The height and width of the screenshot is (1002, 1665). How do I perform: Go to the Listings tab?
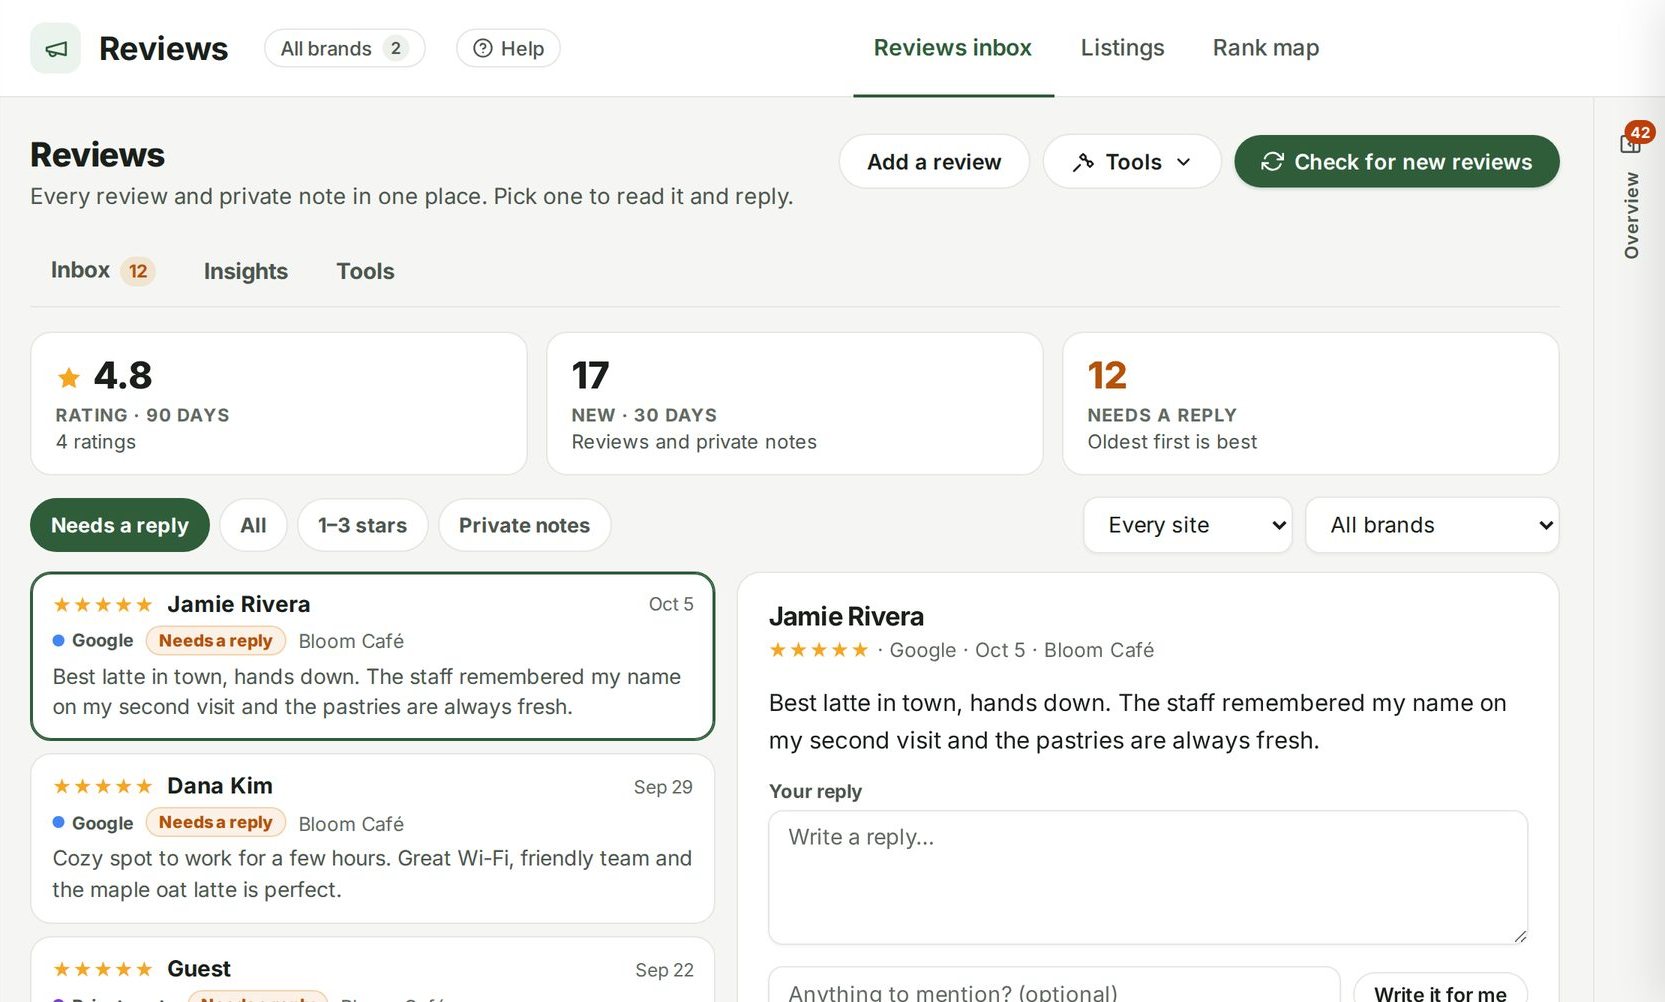pos(1122,48)
